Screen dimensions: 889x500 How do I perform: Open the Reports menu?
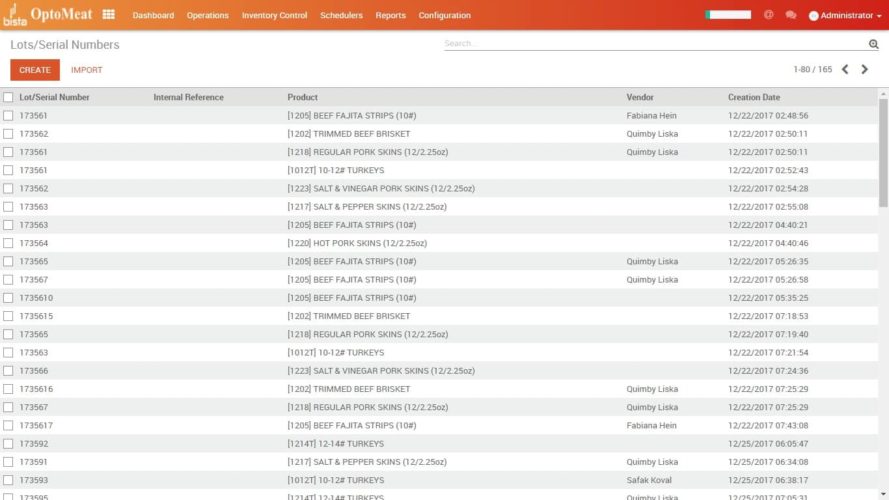point(390,16)
